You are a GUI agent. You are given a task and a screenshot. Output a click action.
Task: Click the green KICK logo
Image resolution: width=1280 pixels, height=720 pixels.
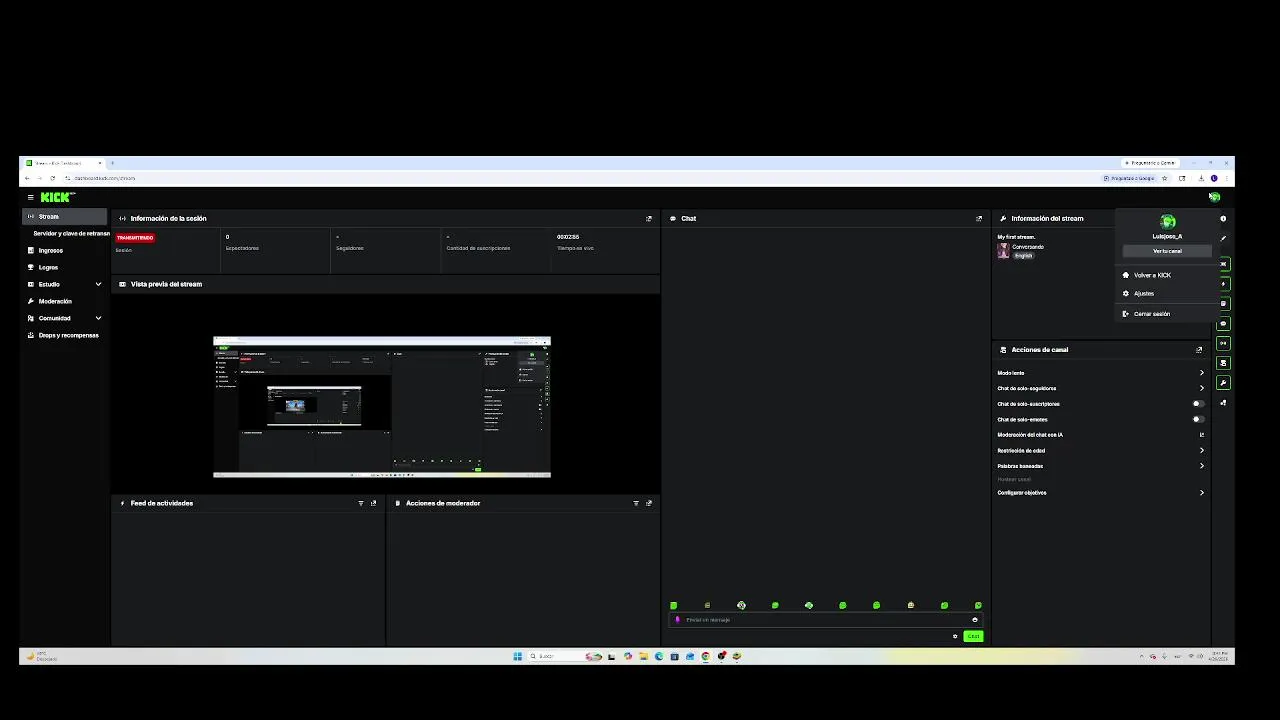[x=55, y=197]
